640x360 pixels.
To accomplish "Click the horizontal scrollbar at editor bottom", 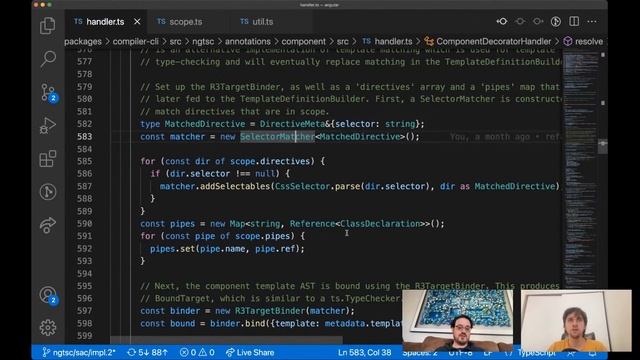I will 227,340.
